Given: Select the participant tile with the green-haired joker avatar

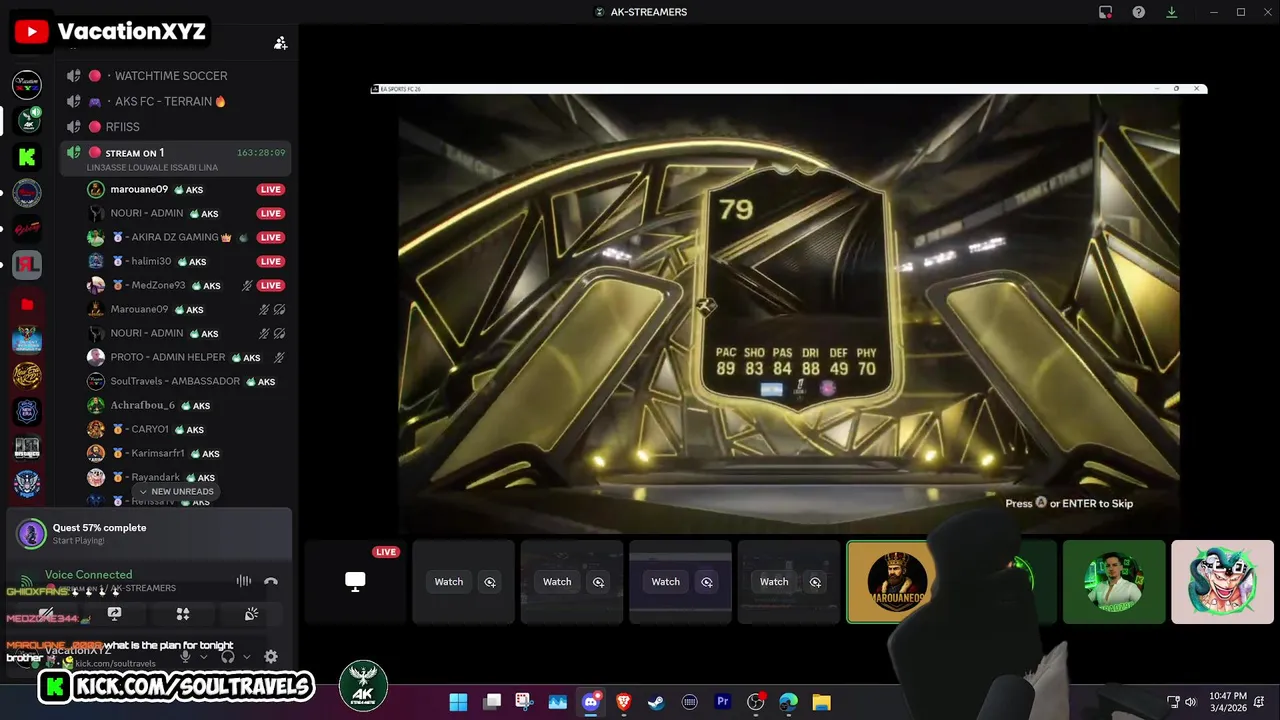Looking at the screenshot, I should click(1222, 582).
